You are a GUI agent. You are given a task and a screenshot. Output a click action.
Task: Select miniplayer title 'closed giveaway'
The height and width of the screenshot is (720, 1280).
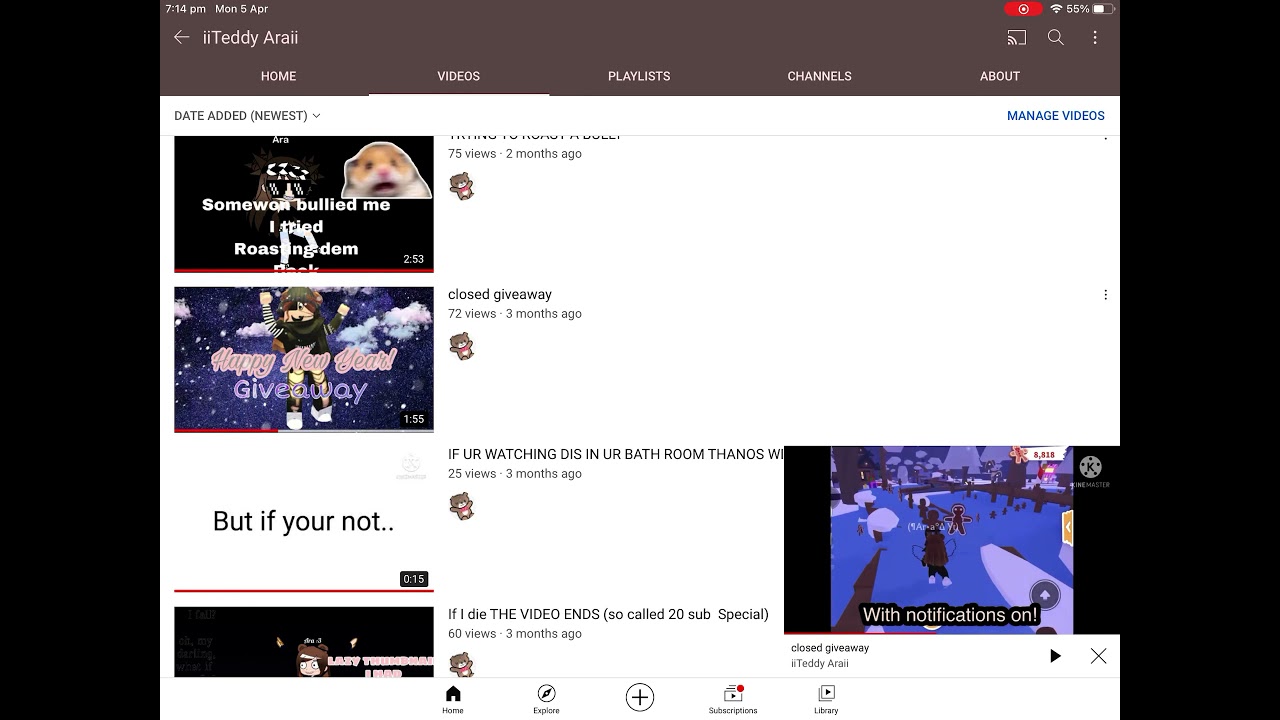(x=830, y=648)
